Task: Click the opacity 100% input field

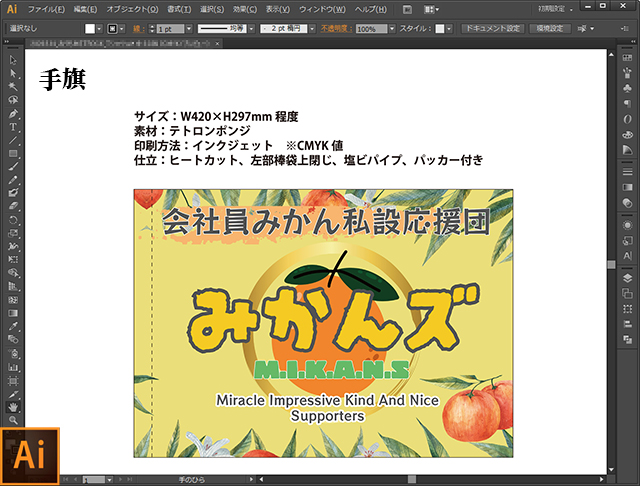Action: [x=371, y=29]
